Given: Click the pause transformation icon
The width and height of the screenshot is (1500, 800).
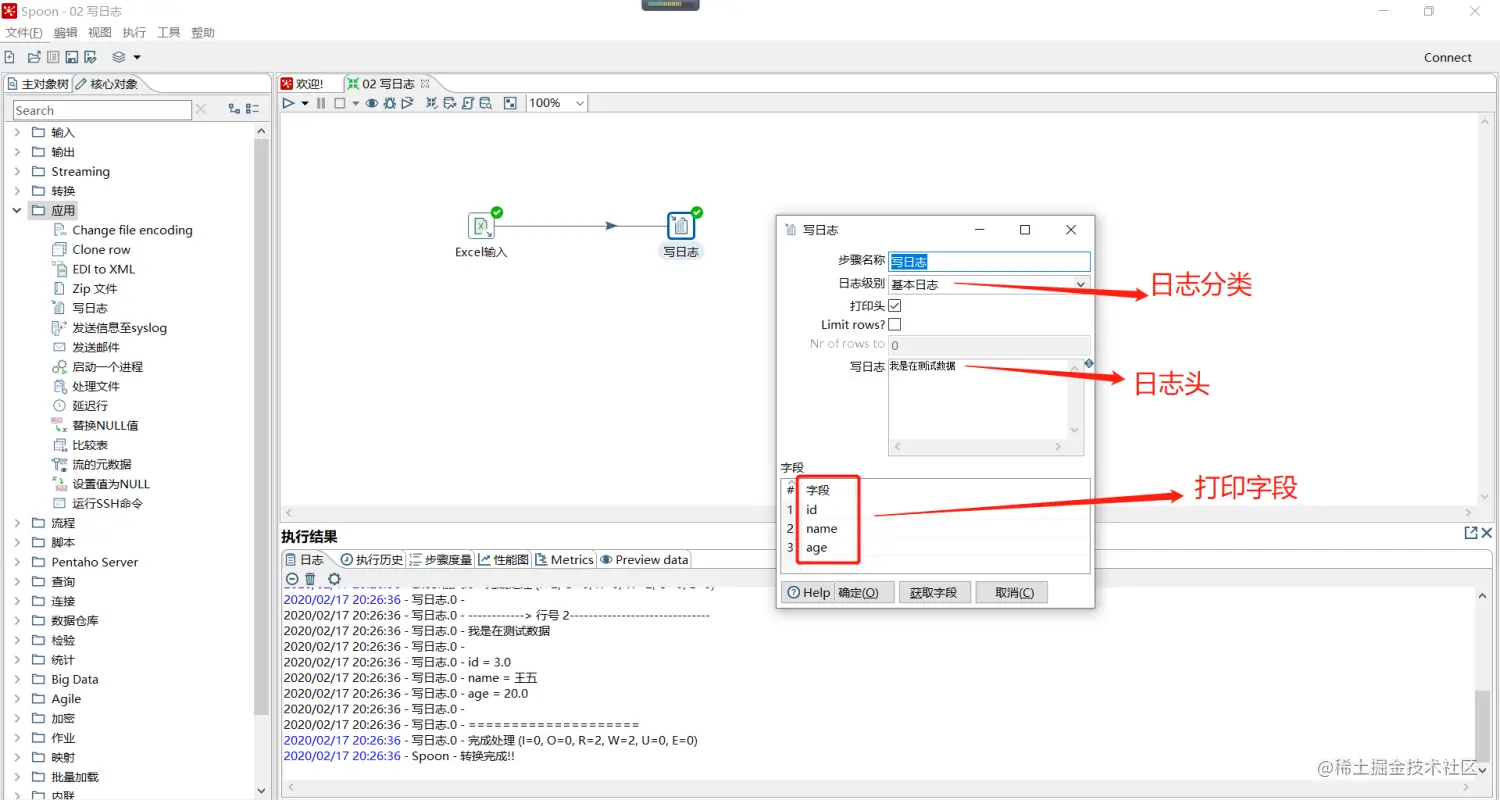Looking at the screenshot, I should point(321,103).
